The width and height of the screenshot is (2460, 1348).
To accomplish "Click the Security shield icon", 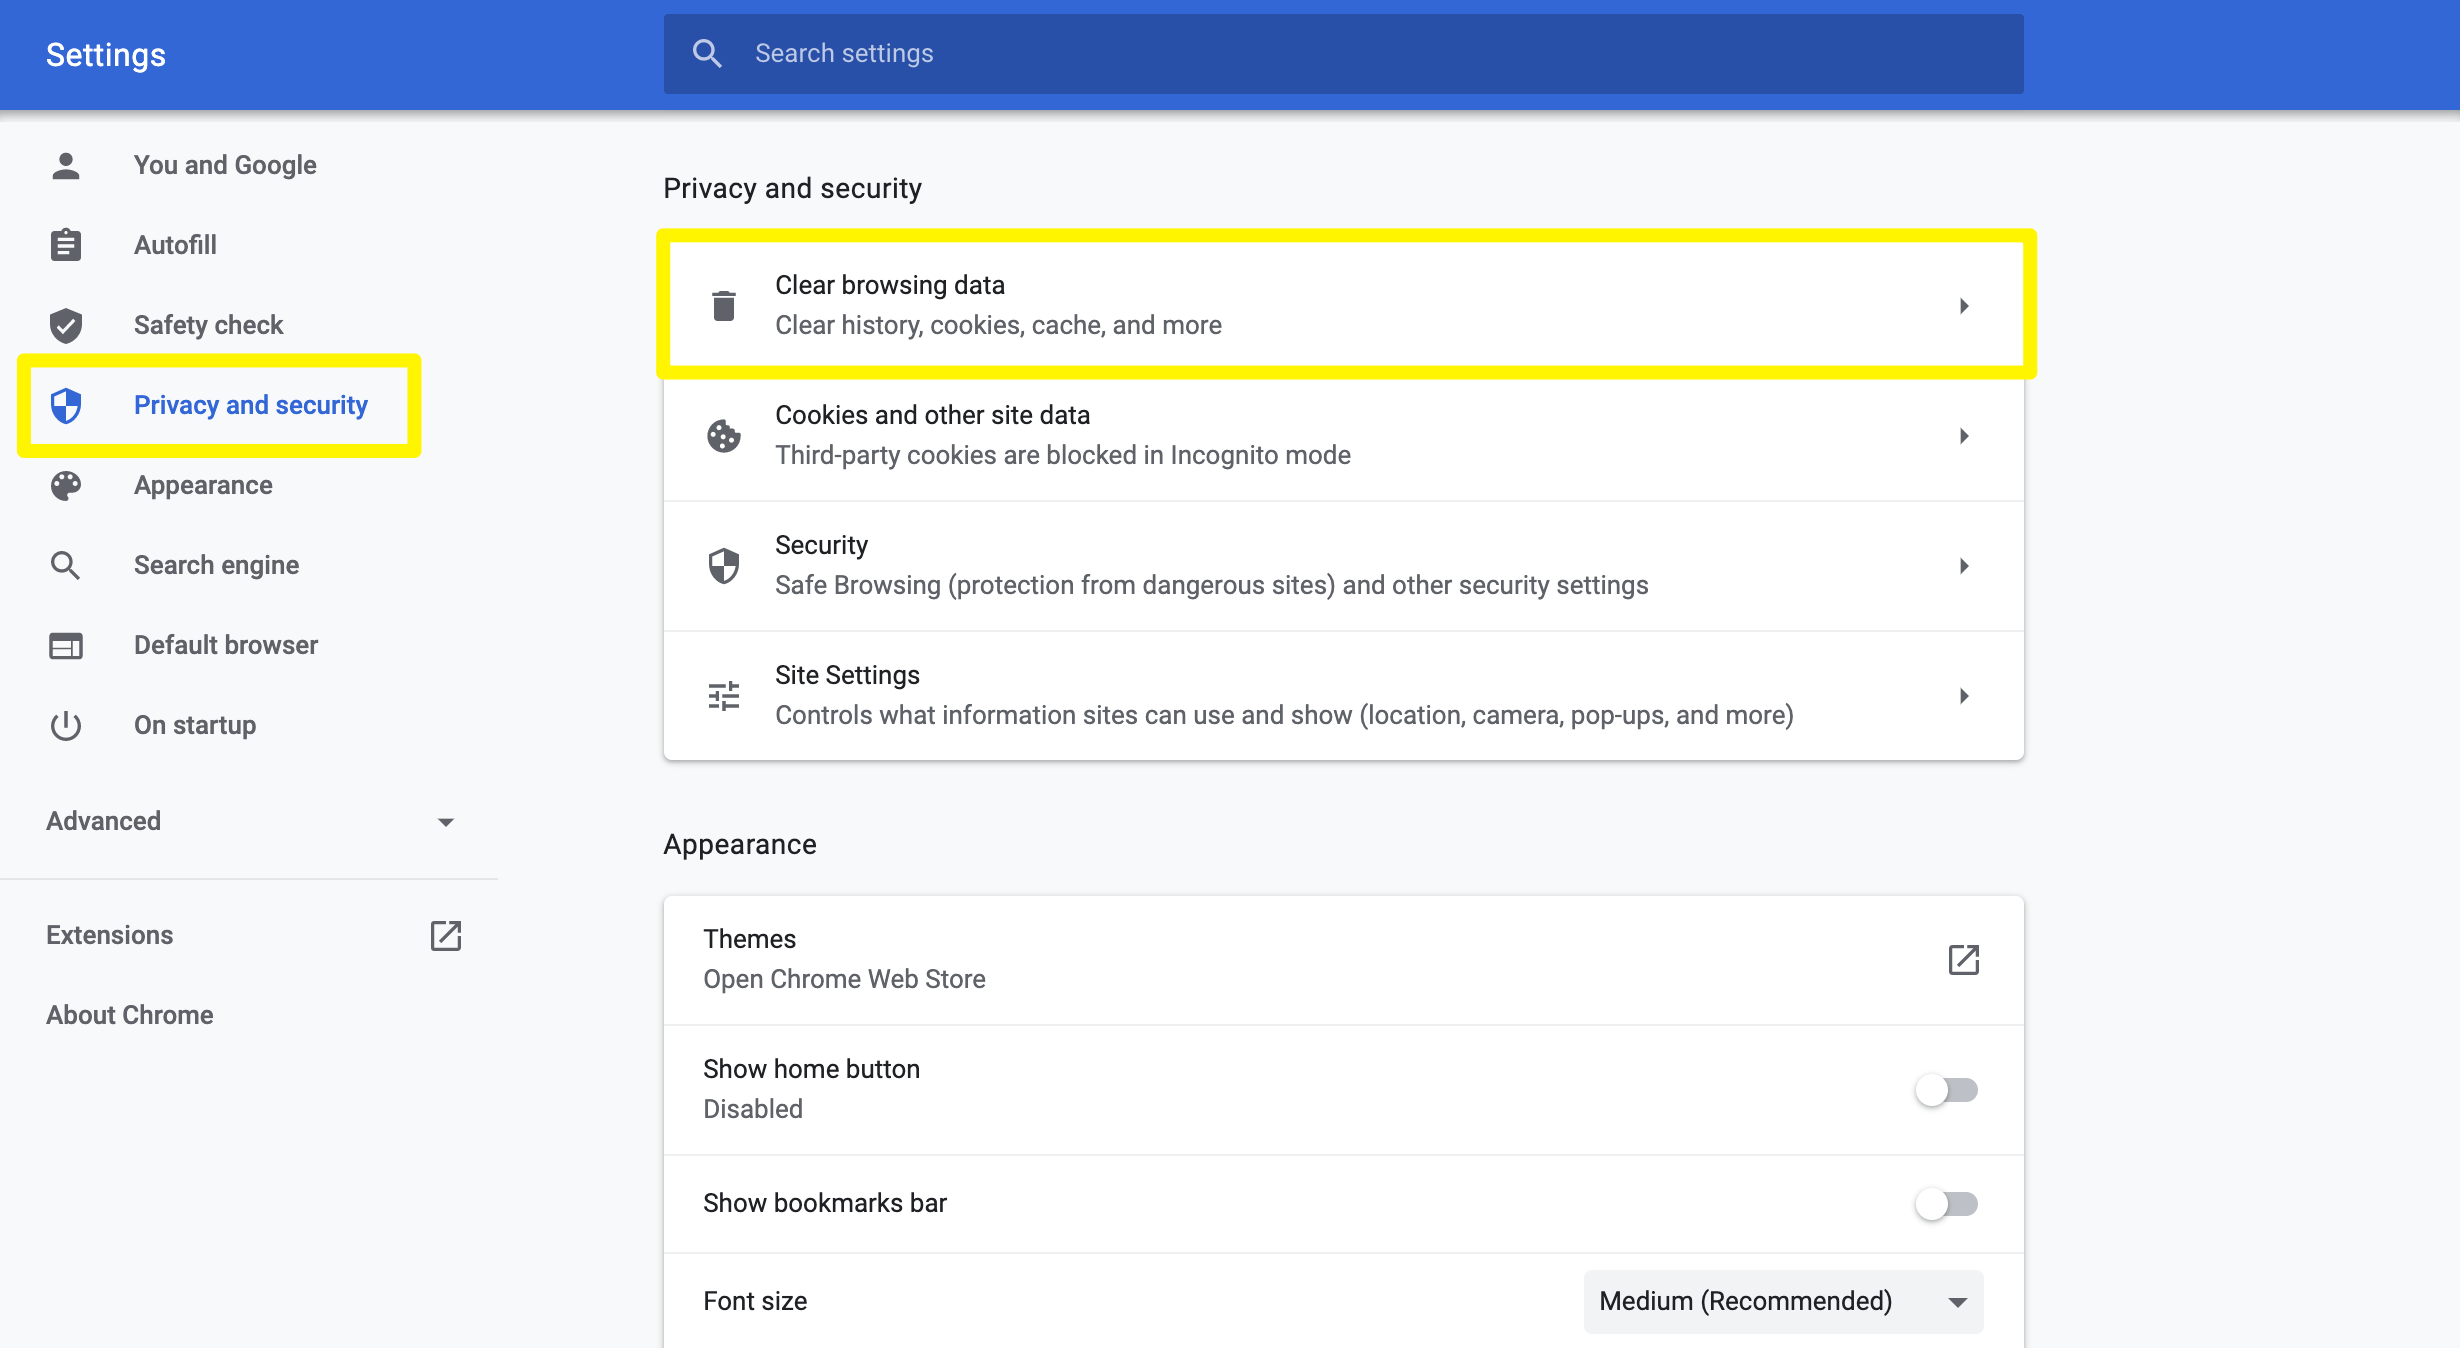I will [724, 564].
